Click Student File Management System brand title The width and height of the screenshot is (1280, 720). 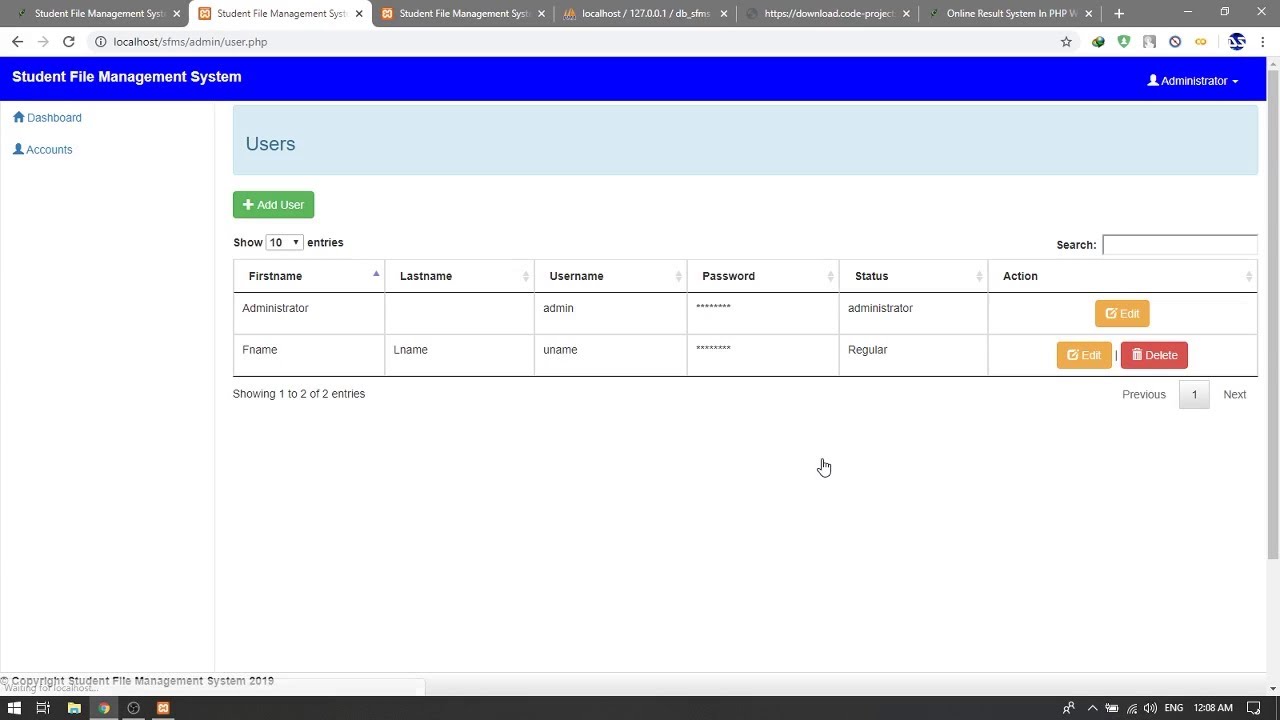127,77
